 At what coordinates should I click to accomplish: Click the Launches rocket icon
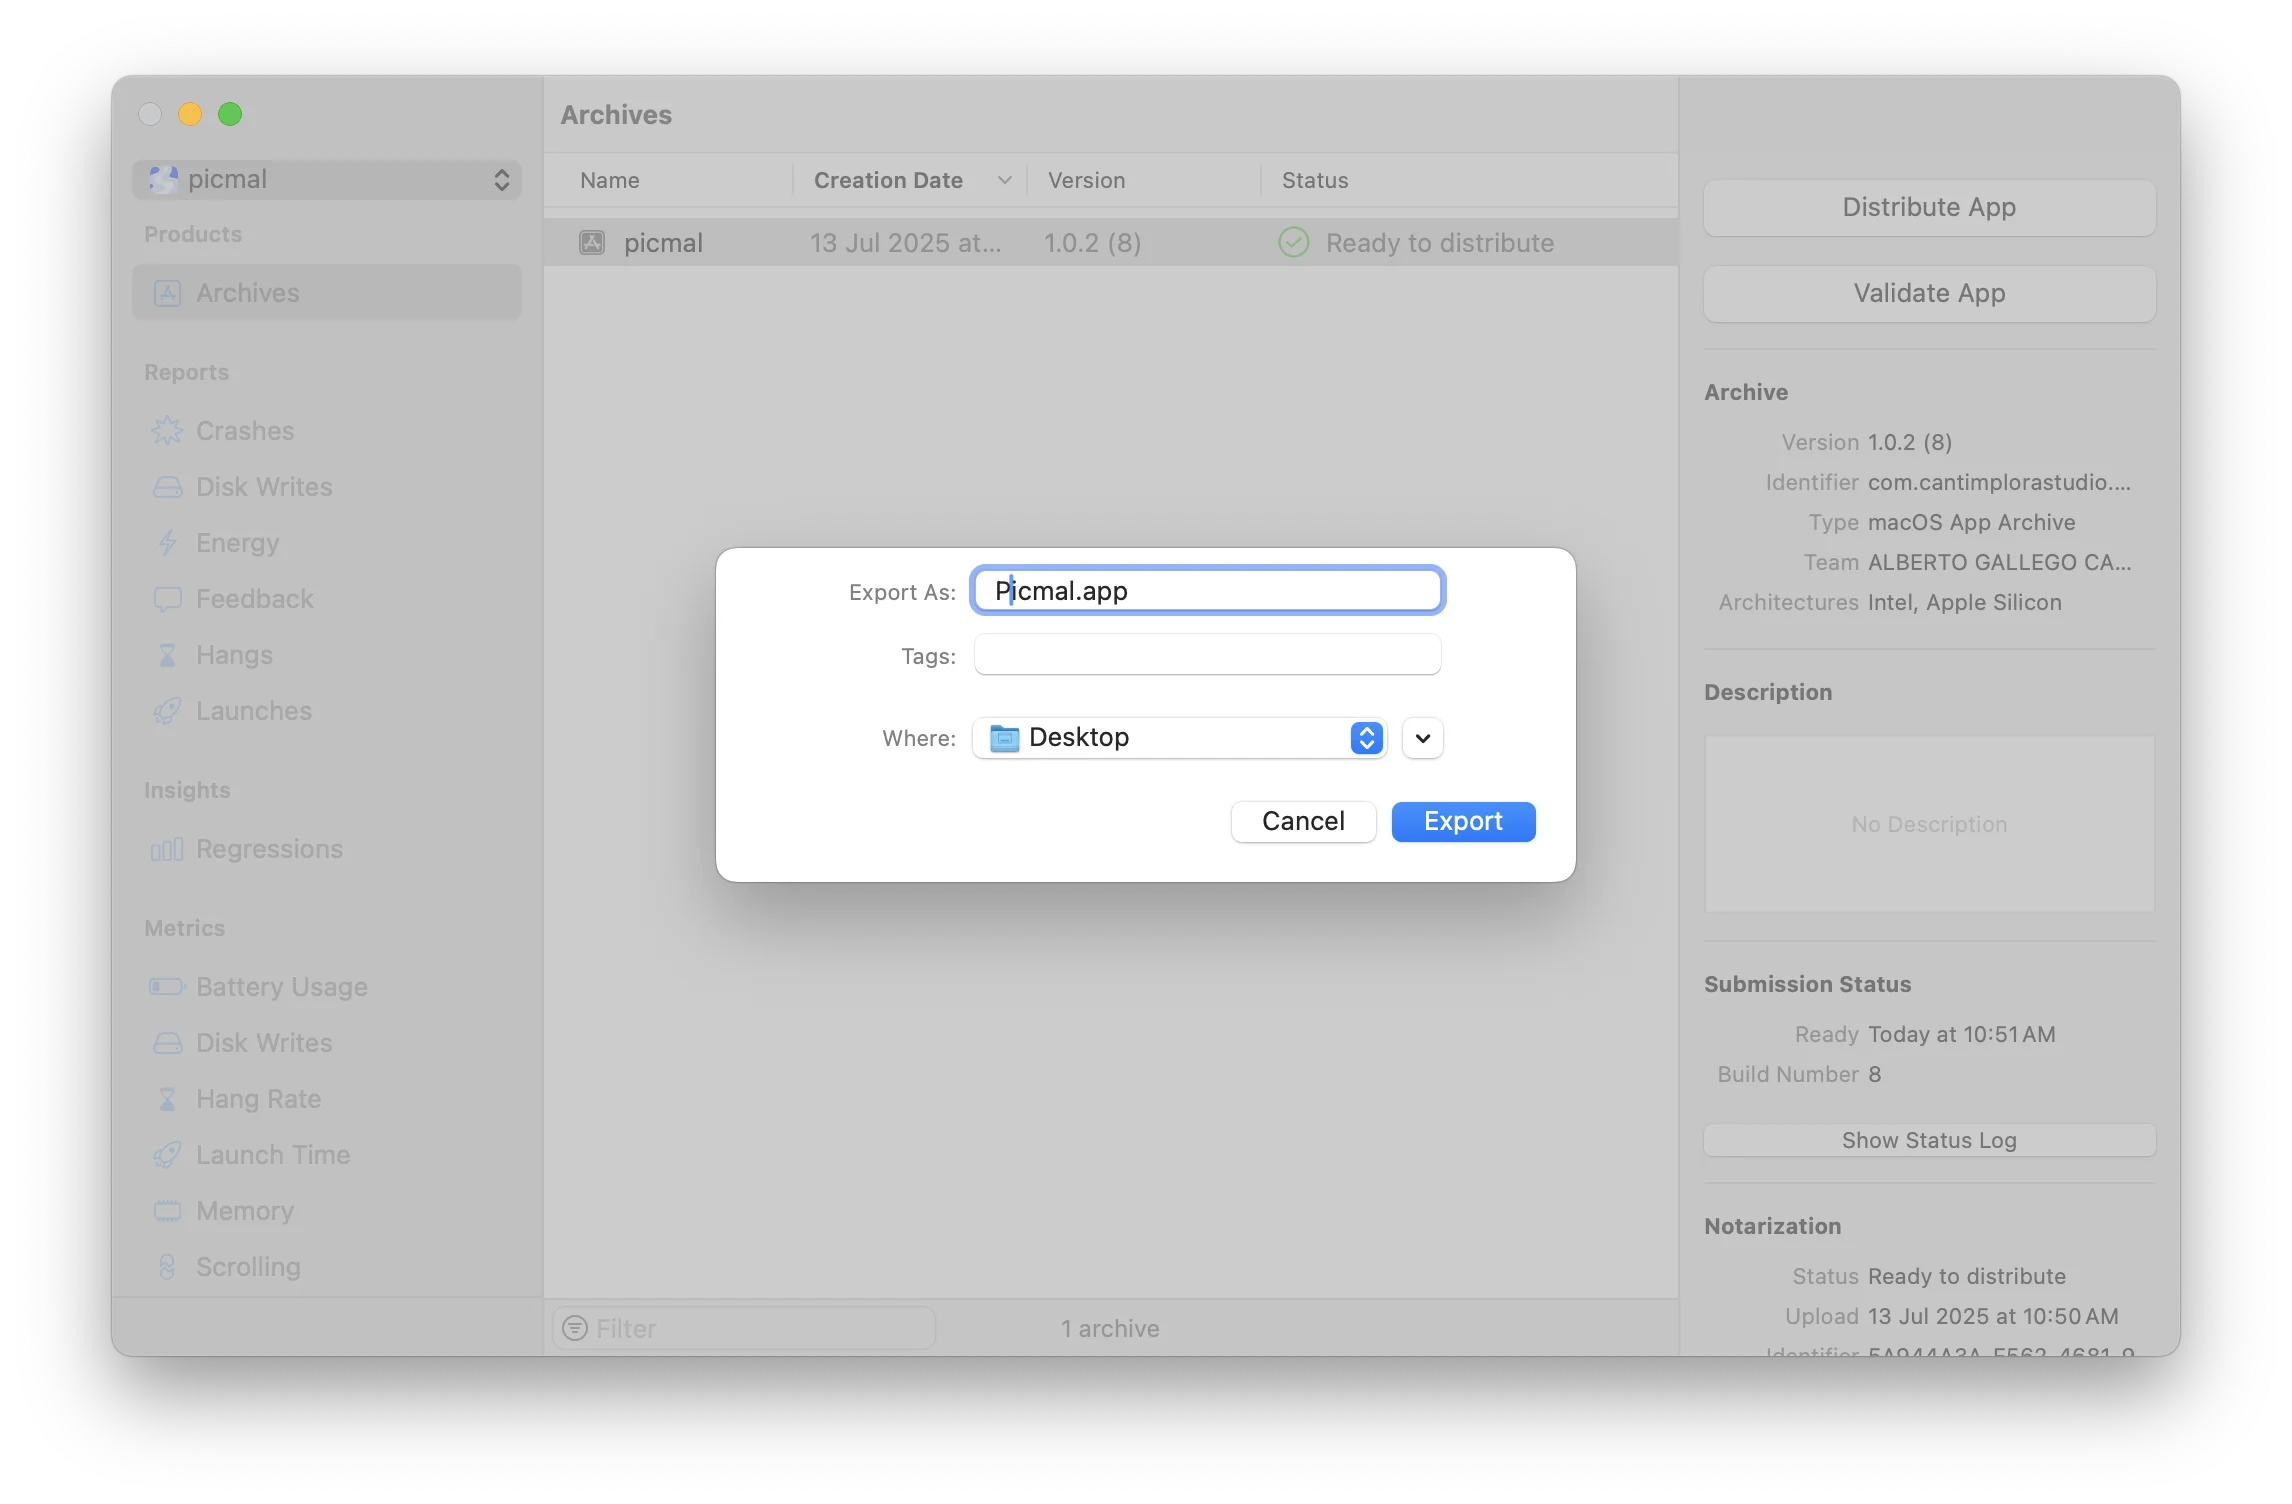tap(167, 711)
